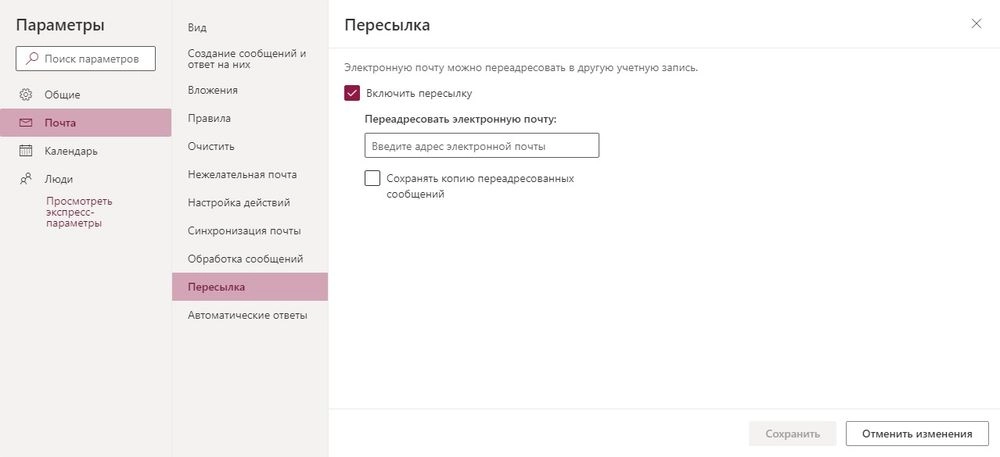
Task: Open Синхронизация почты settings
Action: click(x=244, y=231)
